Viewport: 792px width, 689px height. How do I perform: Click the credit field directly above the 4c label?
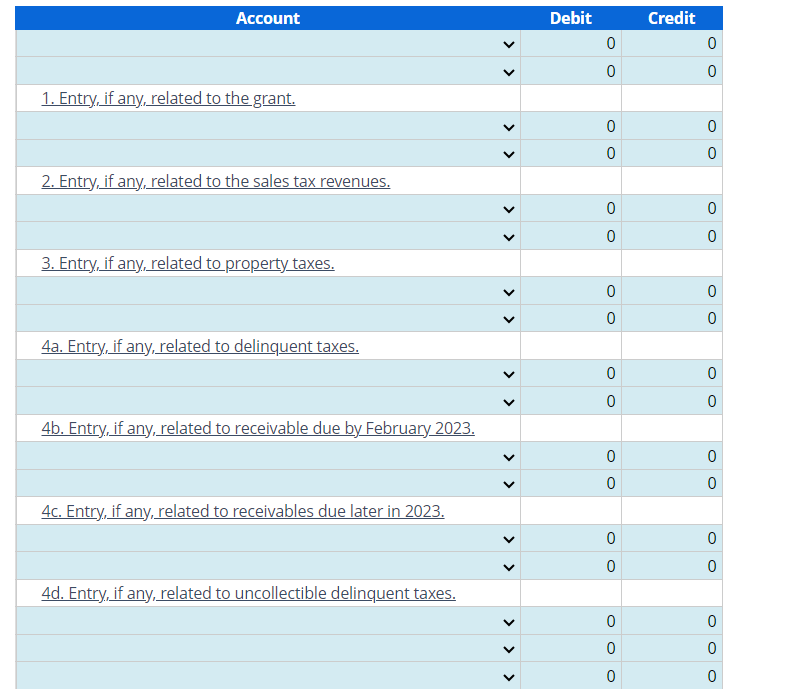pos(672,483)
